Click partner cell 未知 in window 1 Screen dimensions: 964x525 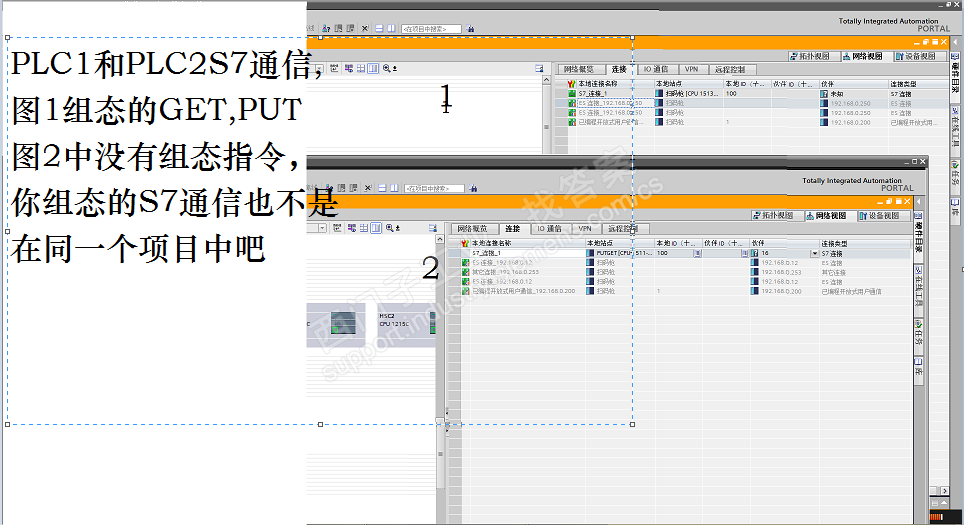point(853,93)
